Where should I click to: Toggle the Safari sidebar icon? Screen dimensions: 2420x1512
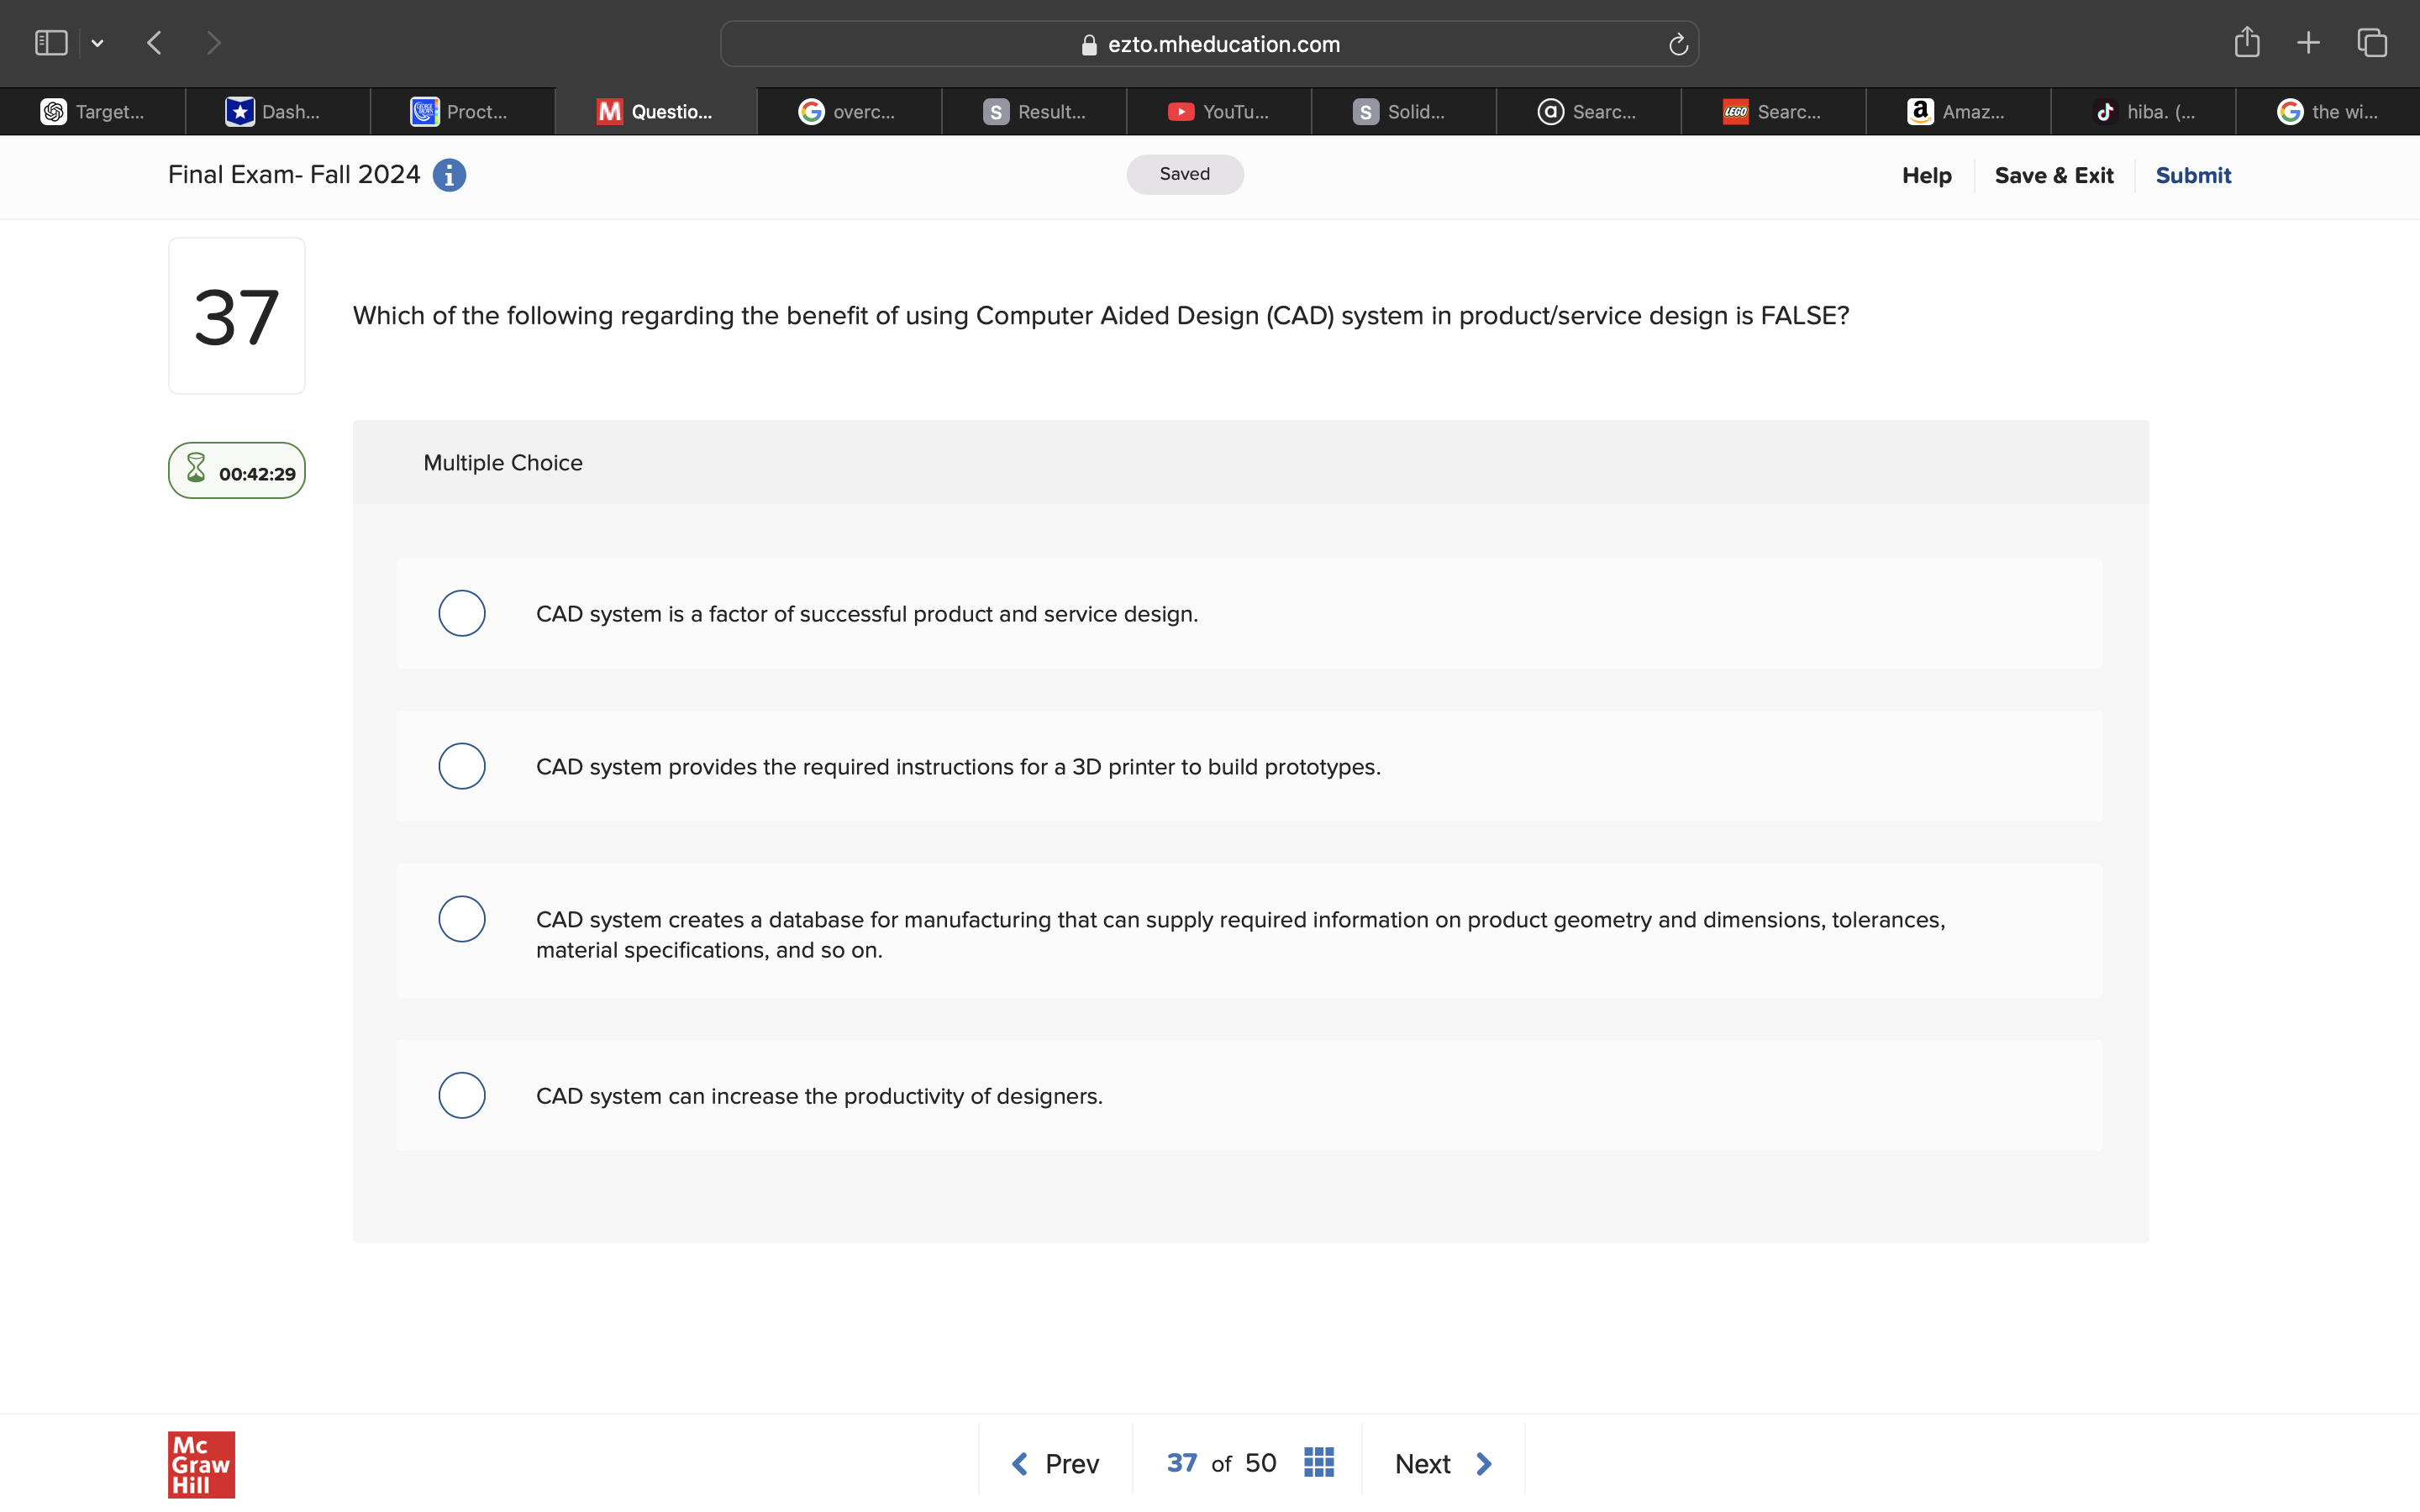pos(51,43)
